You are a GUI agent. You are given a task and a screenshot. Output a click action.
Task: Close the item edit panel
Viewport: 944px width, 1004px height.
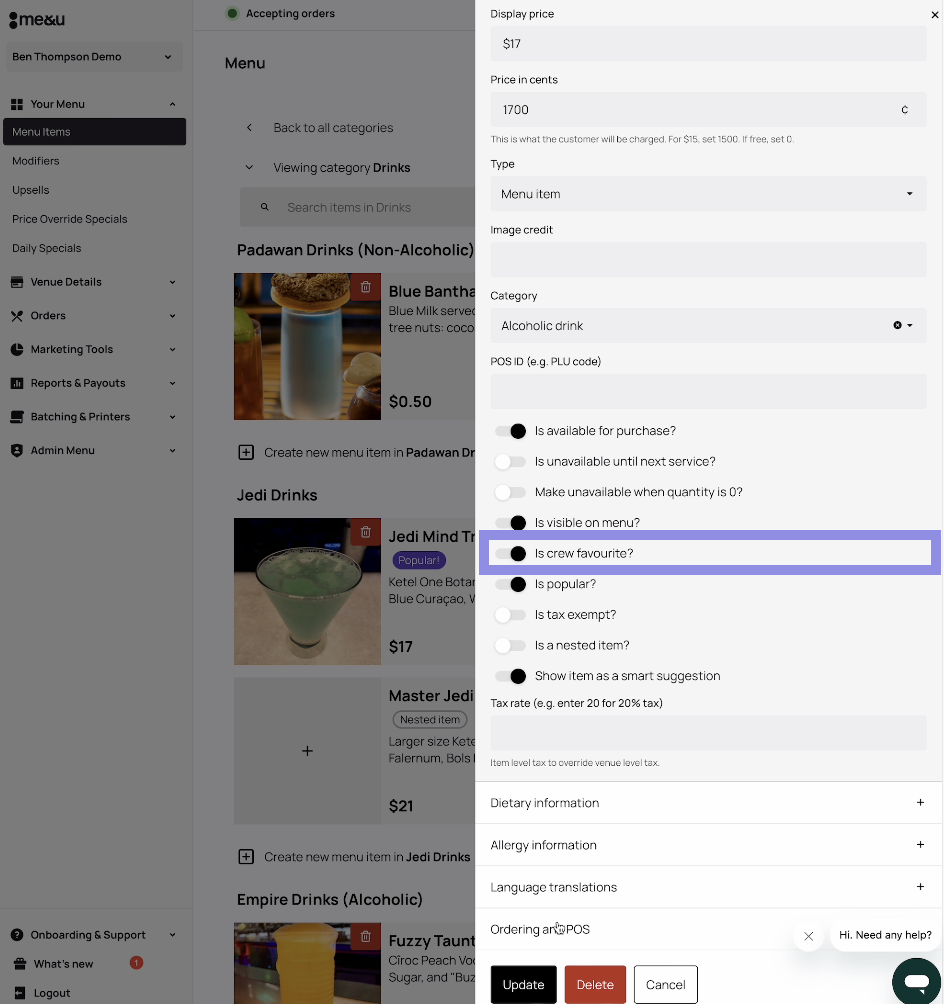934,15
